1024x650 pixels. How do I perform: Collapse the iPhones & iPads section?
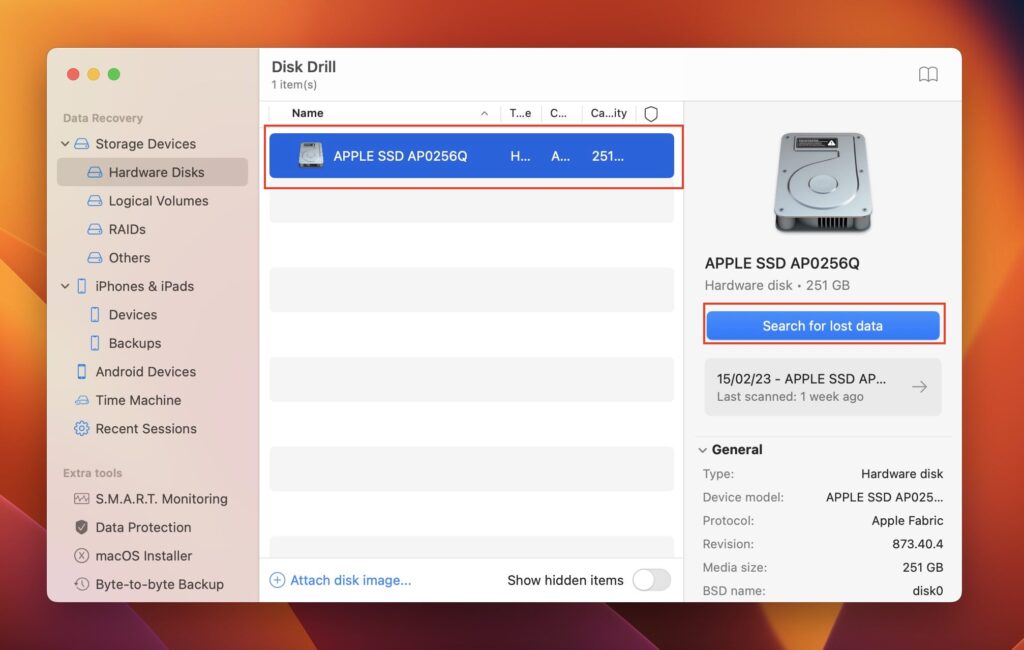[65, 286]
